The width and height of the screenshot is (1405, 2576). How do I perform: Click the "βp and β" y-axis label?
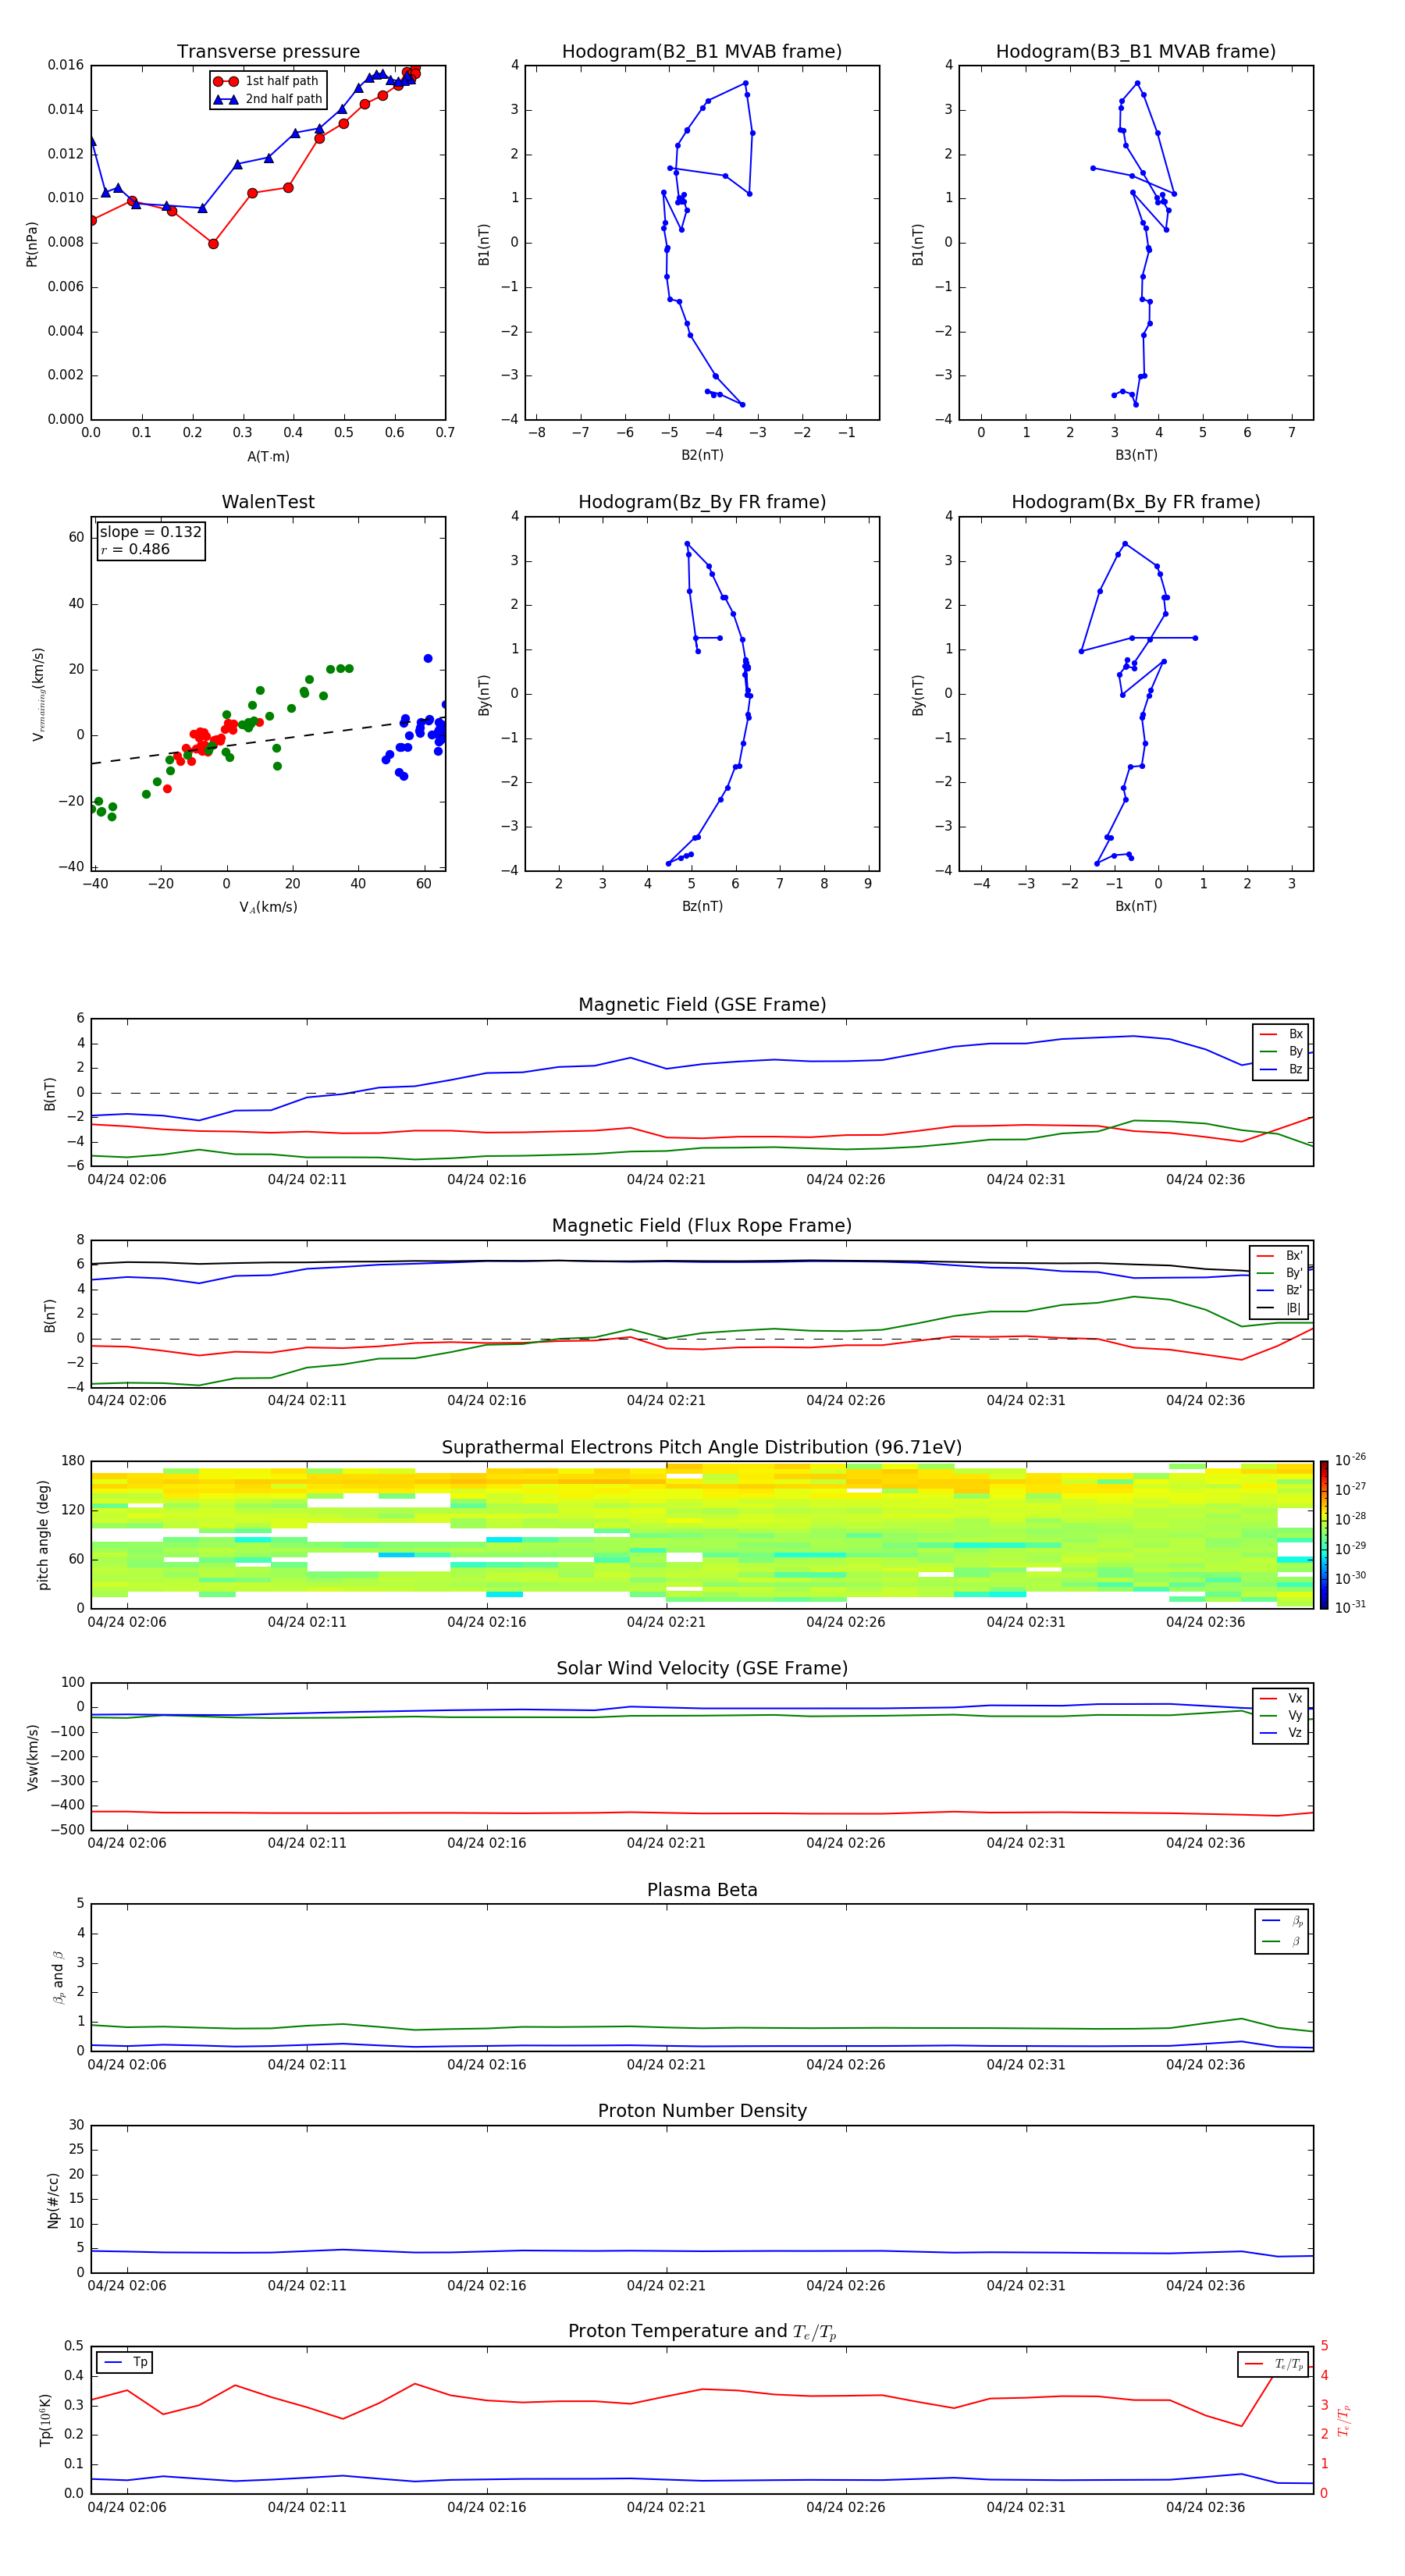(x=58, y=1978)
